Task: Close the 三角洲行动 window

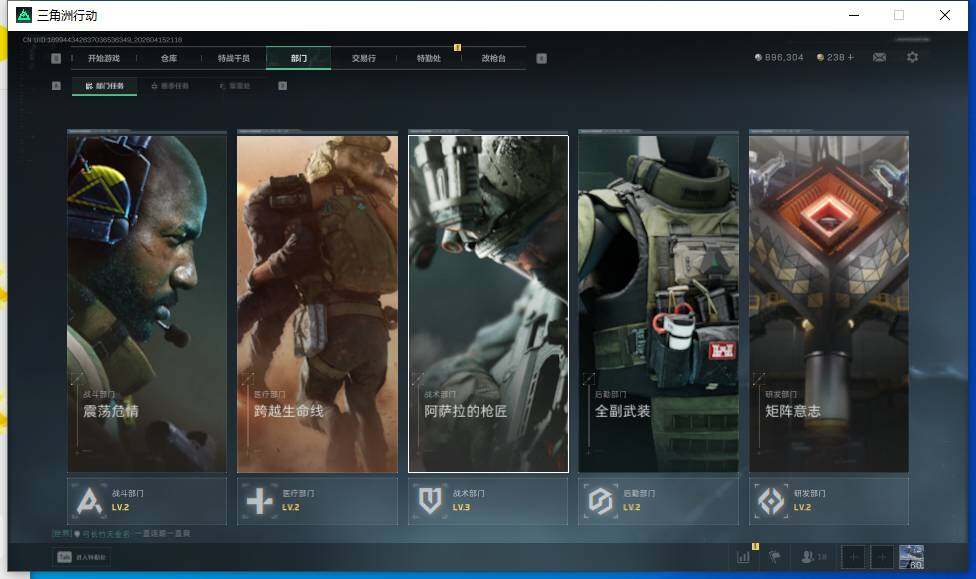Action: click(x=945, y=15)
